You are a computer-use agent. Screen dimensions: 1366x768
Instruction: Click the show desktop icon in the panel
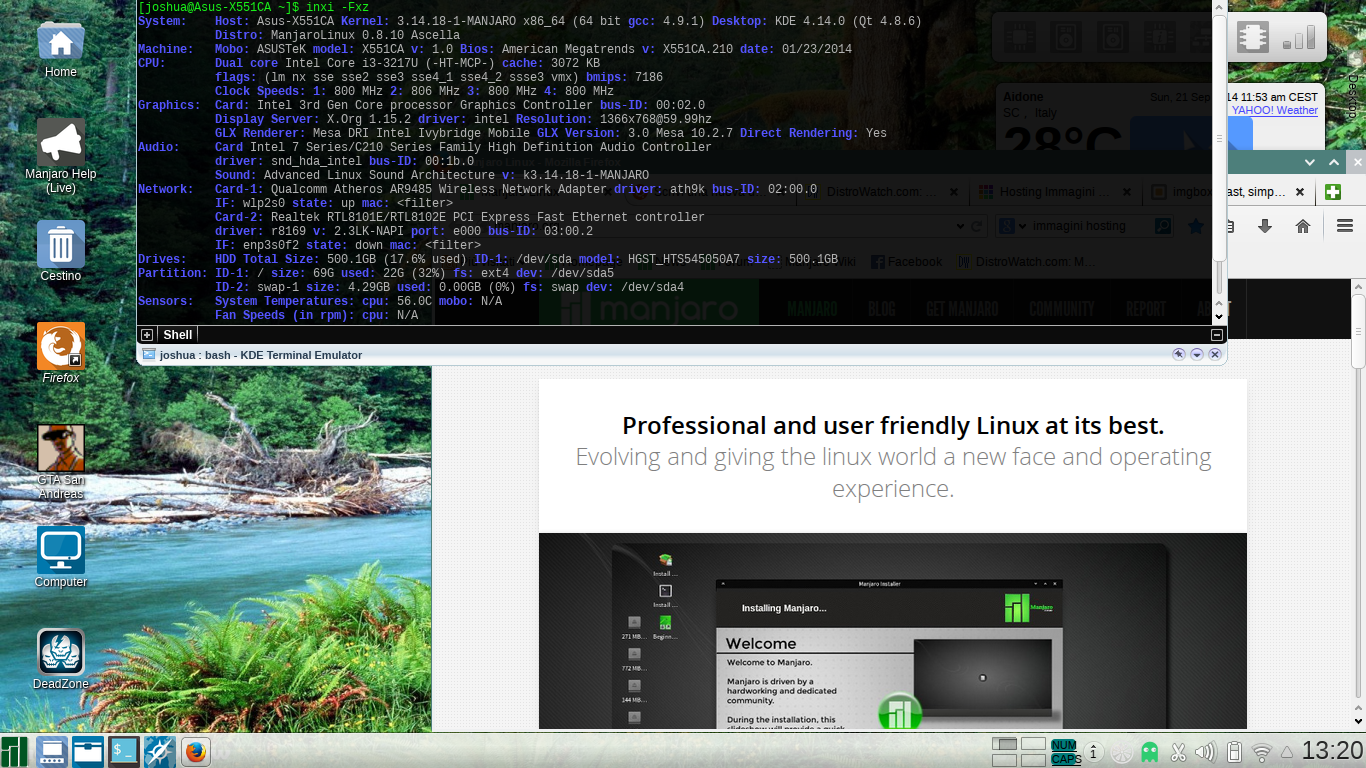pos(52,751)
